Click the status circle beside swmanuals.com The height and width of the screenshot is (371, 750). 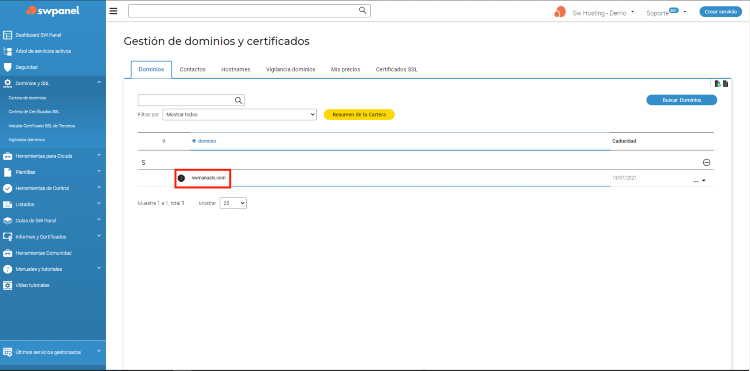point(181,178)
